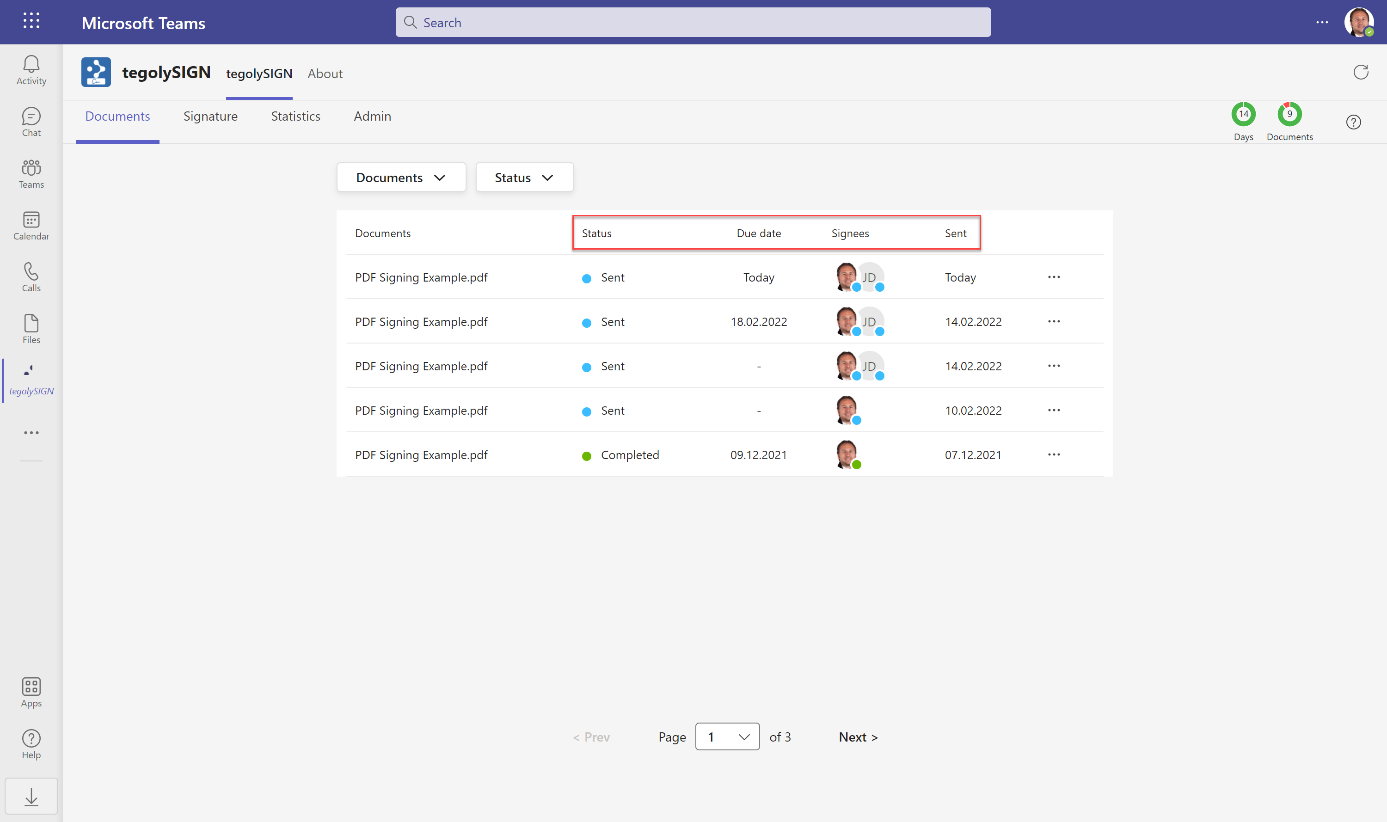
Task: Click the < Prev pagination button
Action: click(591, 737)
